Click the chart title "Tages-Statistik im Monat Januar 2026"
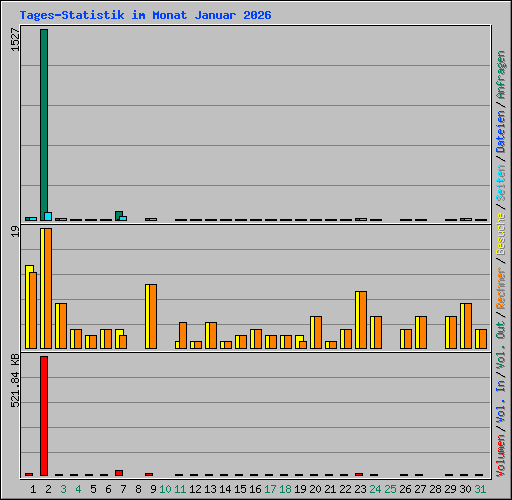The width and height of the screenshot is (512, 500). pos(145,15)
